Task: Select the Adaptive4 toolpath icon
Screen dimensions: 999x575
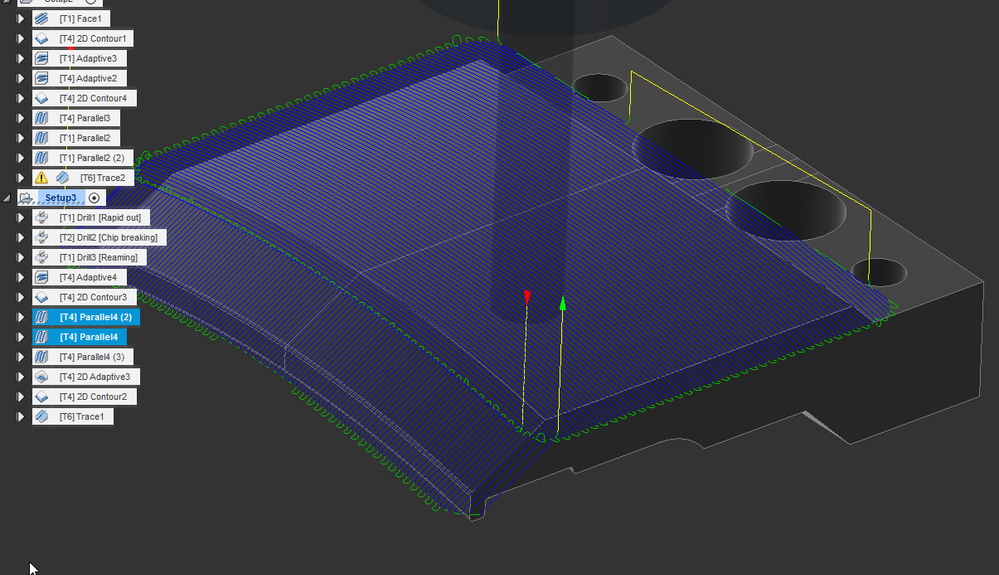Action: click(x=42, y=277)
